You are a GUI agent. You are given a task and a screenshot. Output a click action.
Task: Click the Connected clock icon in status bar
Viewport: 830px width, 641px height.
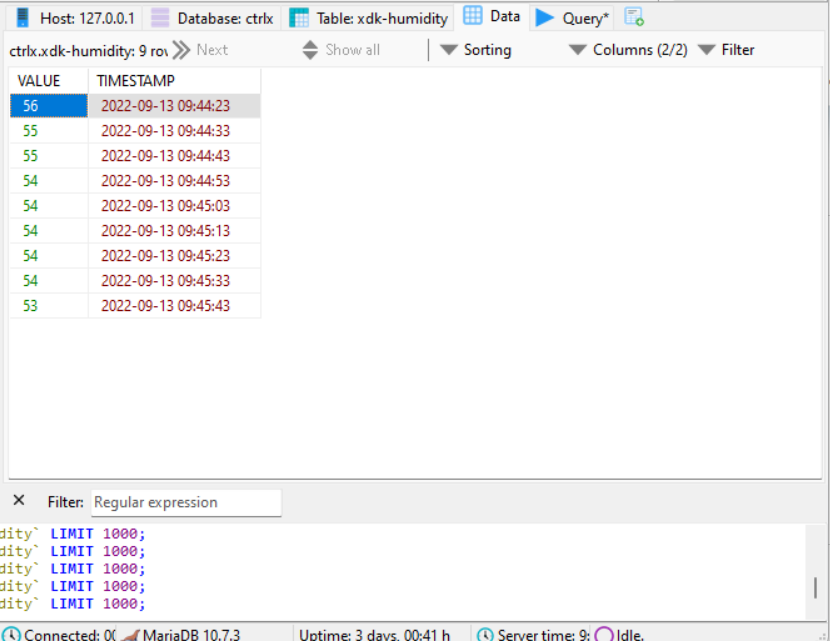click(x=12, y=634)
